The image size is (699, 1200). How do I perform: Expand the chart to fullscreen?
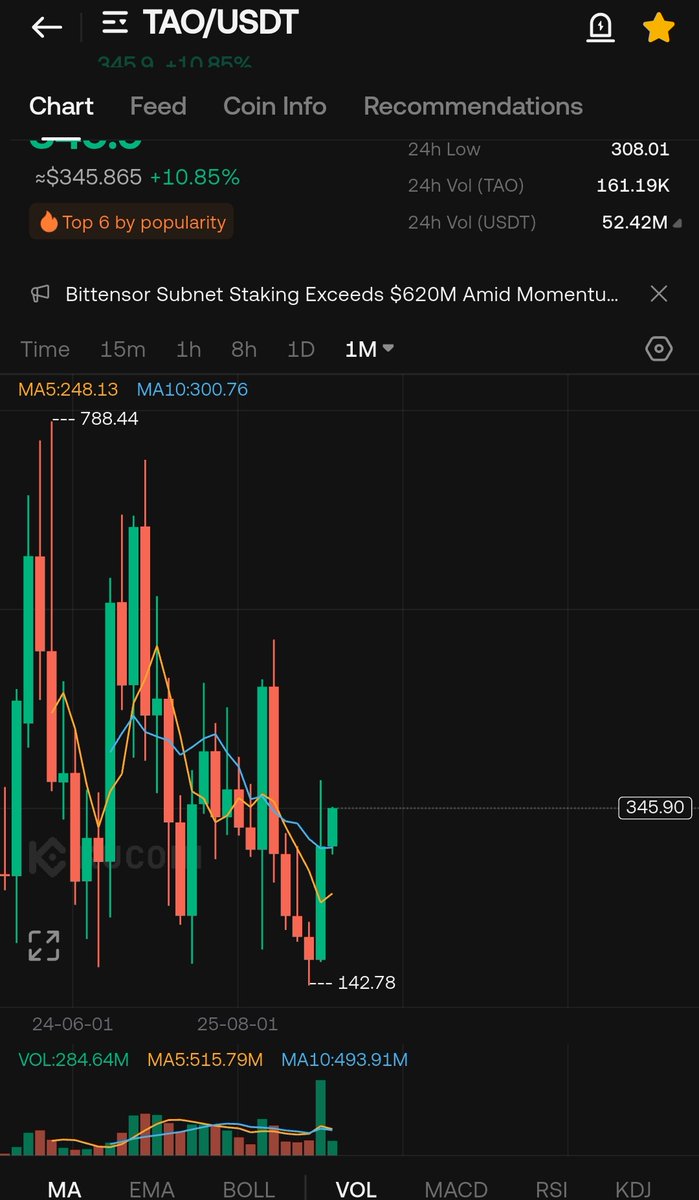click(43, 945)
